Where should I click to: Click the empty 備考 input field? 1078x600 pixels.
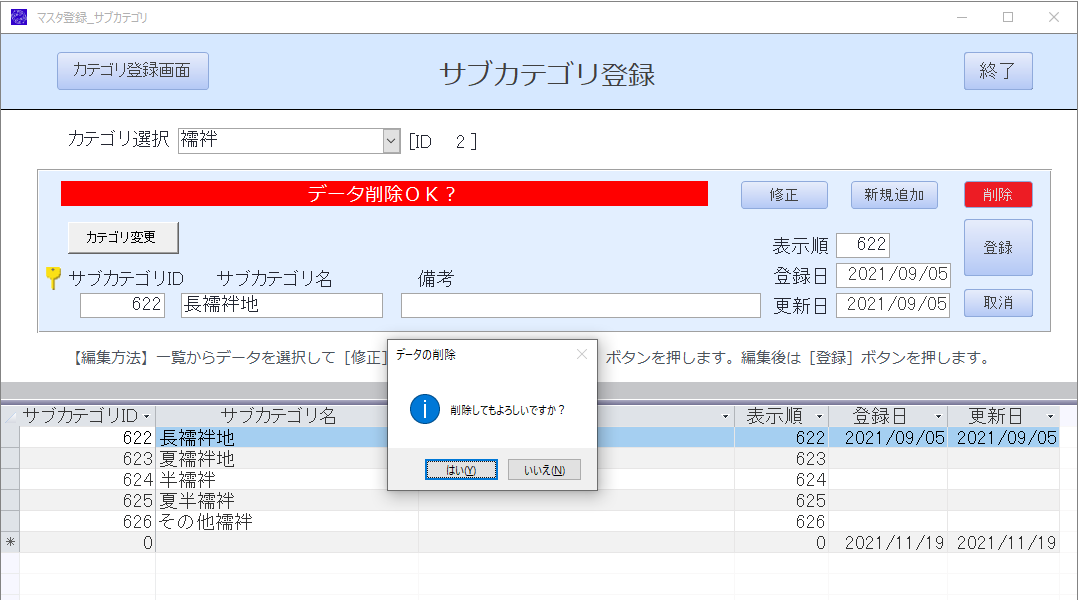581,305
